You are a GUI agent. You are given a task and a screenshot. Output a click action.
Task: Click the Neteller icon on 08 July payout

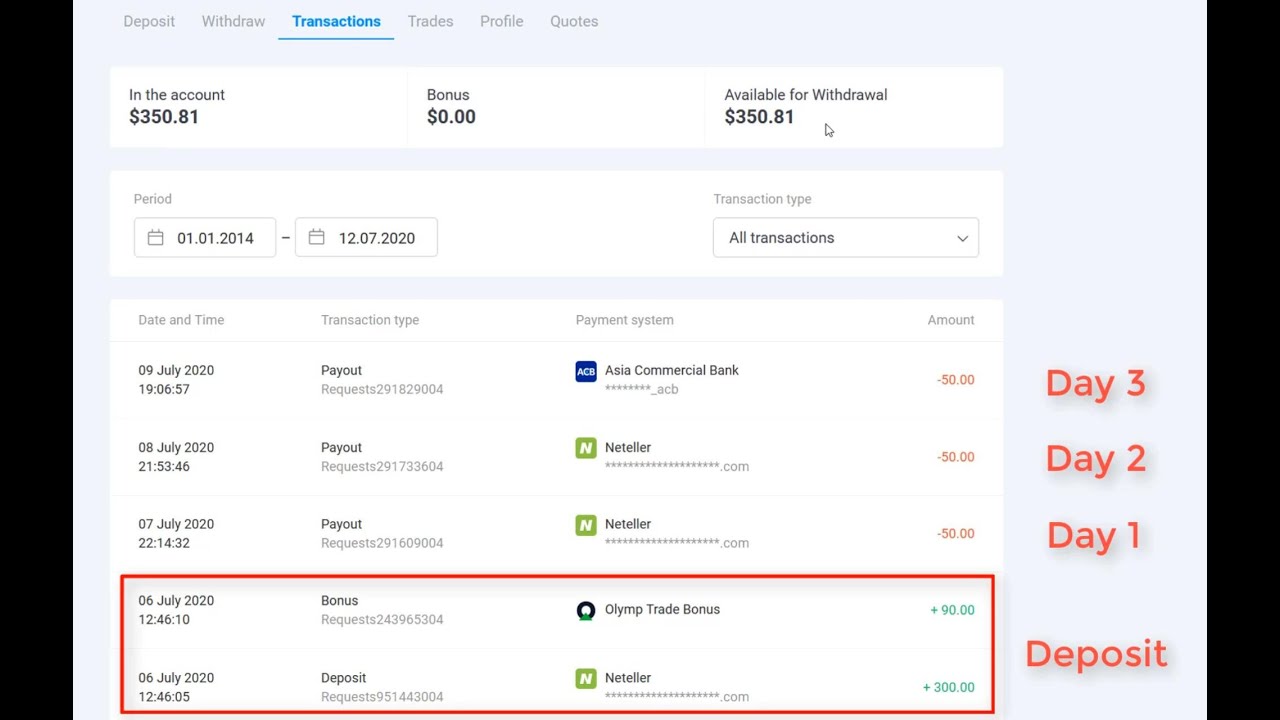click(x=586, y=448)
